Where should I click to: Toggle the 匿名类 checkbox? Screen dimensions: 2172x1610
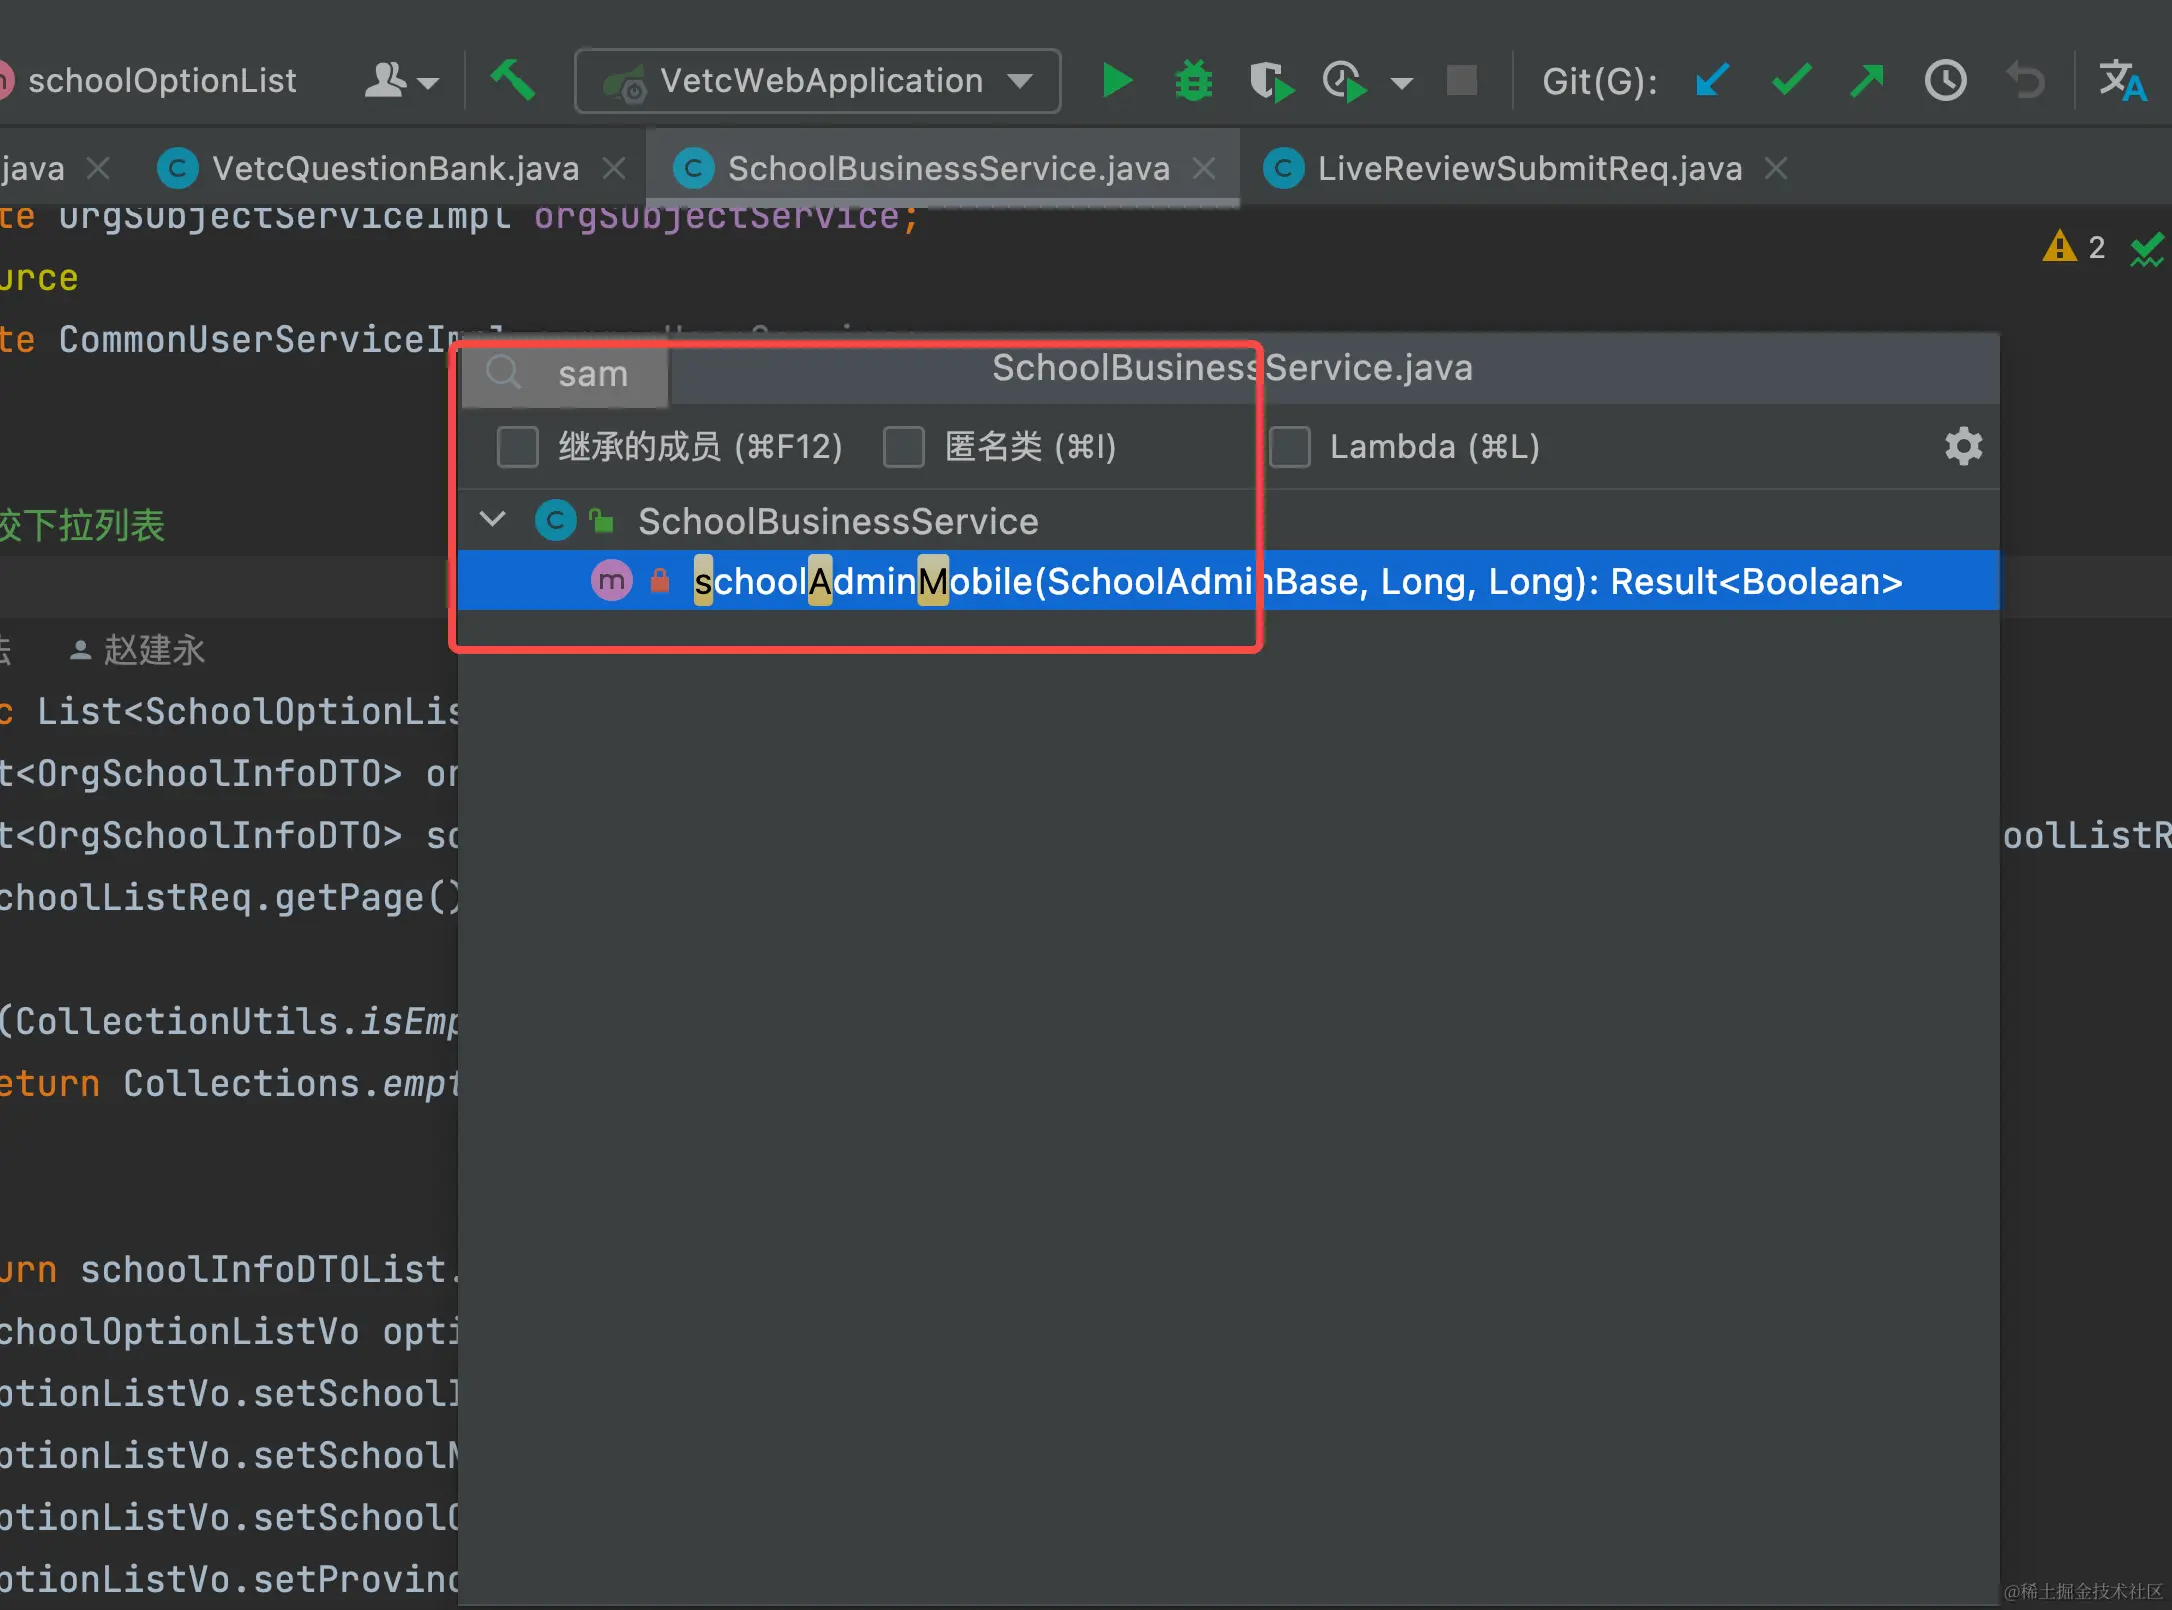click(x=904, y=447)
